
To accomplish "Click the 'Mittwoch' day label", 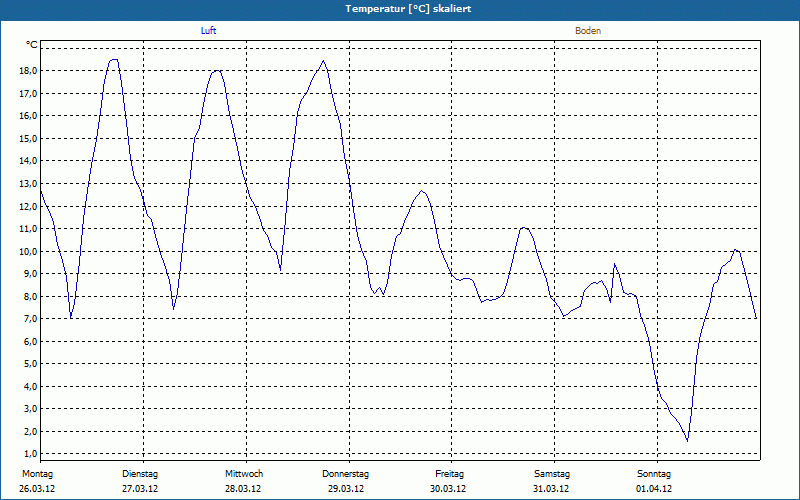I will point(244,474).
